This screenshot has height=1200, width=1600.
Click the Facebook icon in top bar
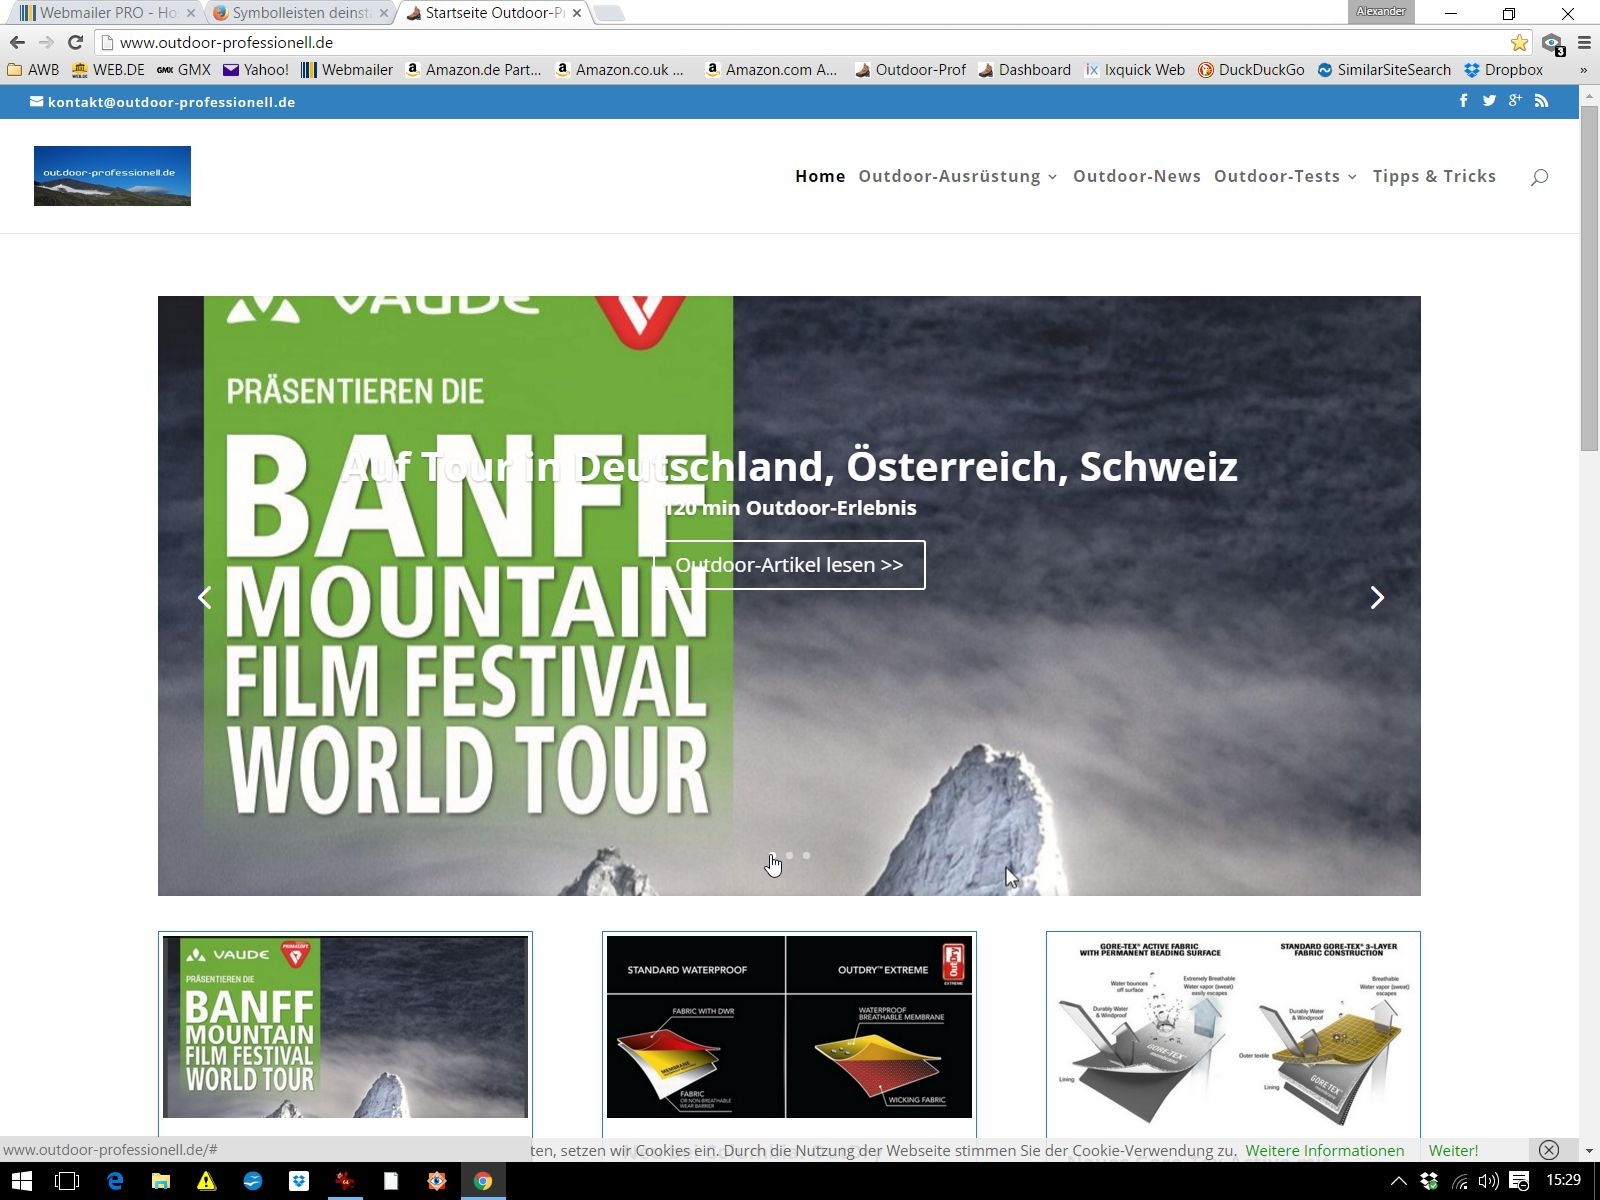[x=1463, y=101]
